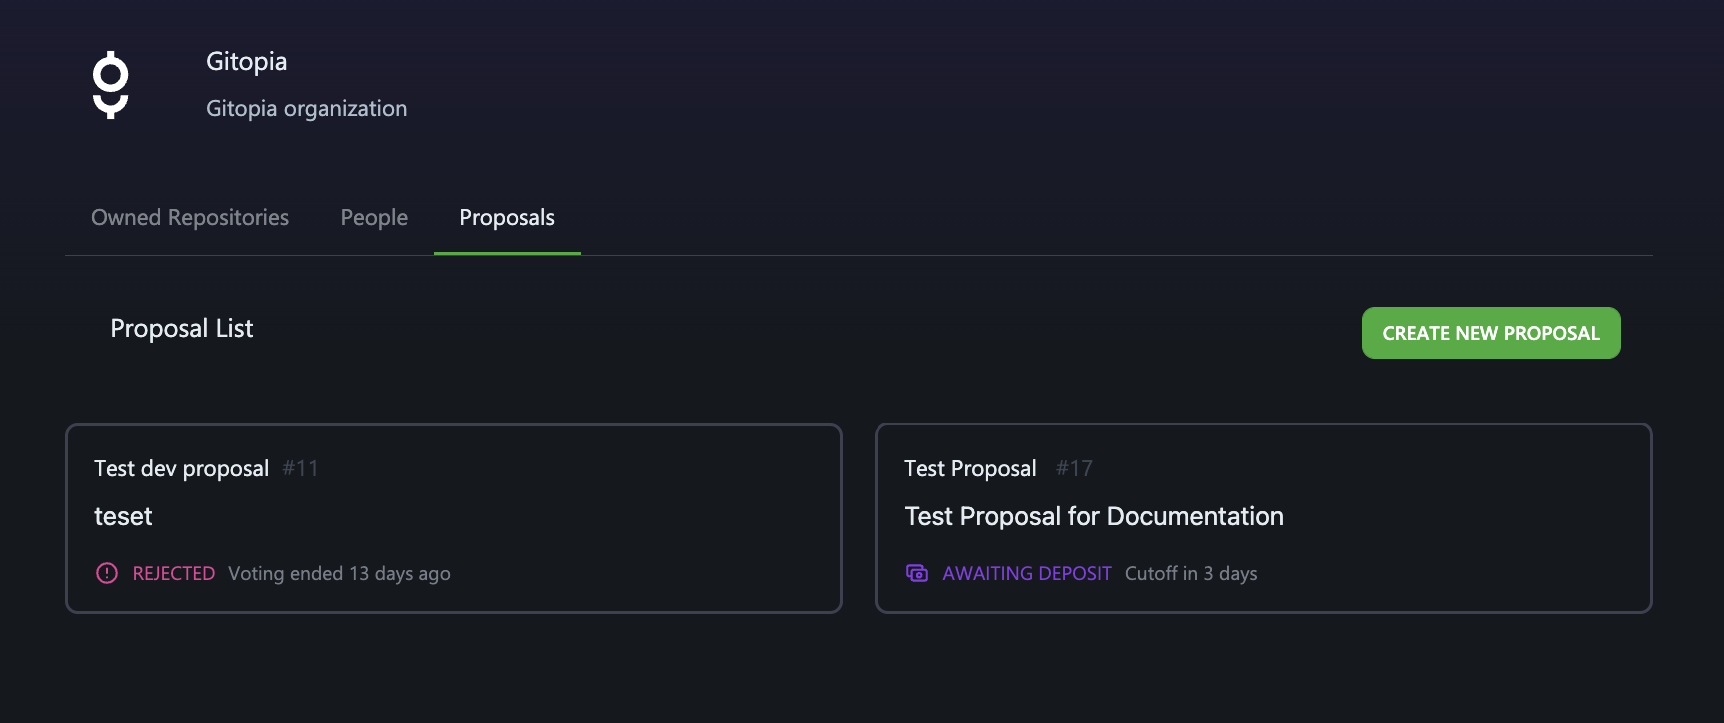Open the Test dev proposal title
Viewport: 1724px width, 723px height.
(x=181, y=468)
